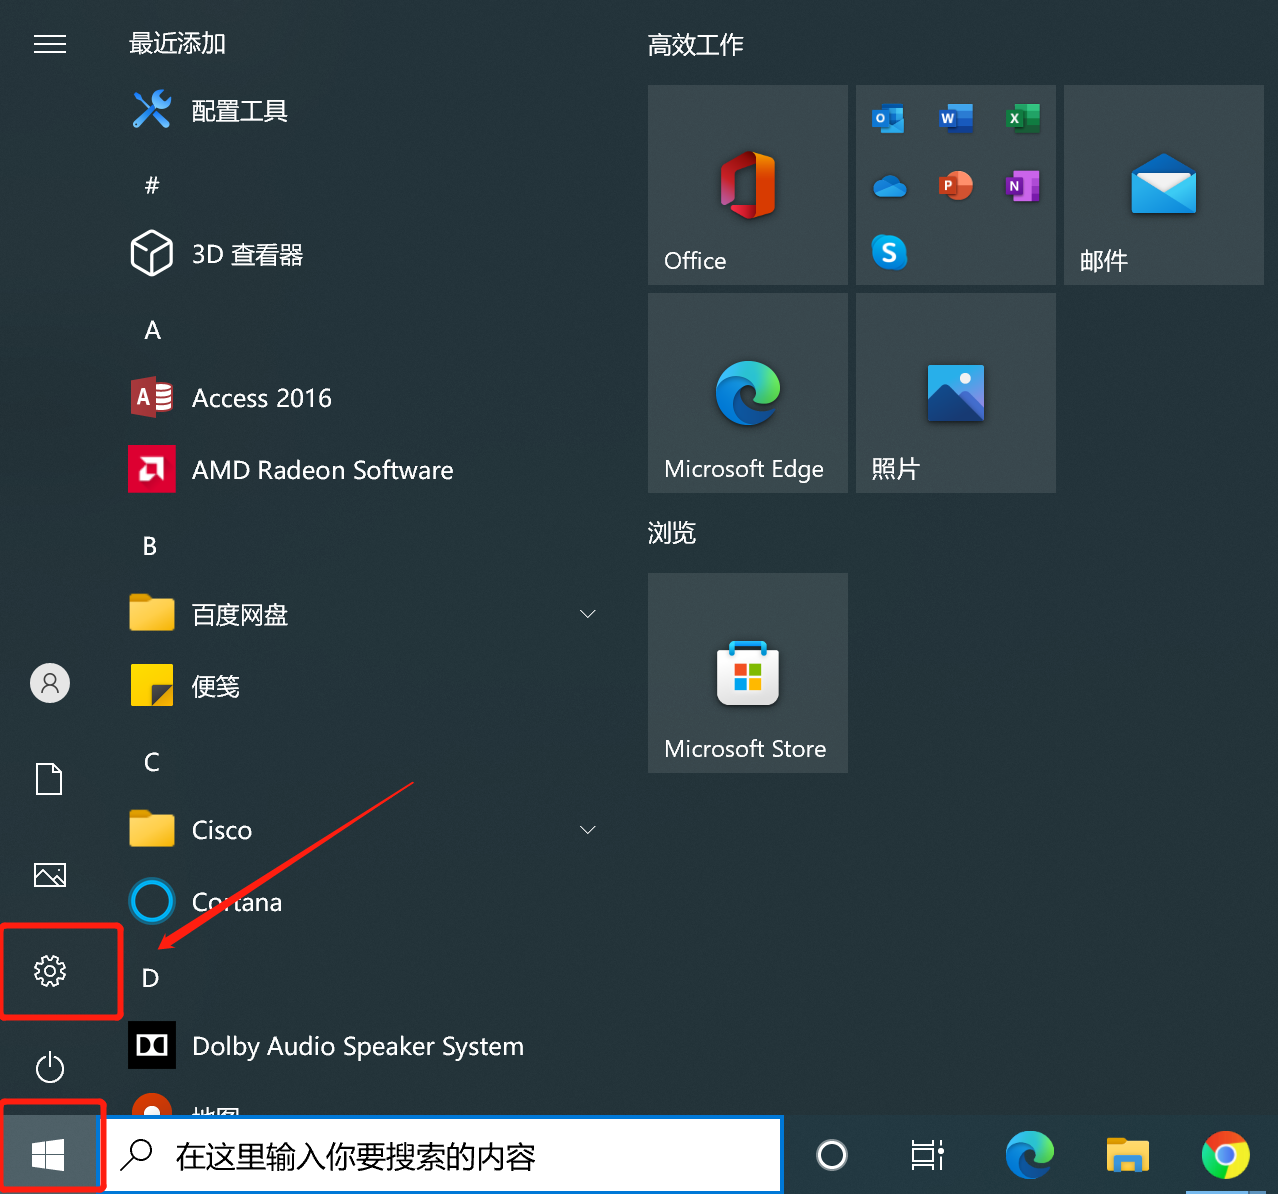Viewport: 1278px width, 1194px height.
Task: Open Outlook from the tile group
Action: 889,118
